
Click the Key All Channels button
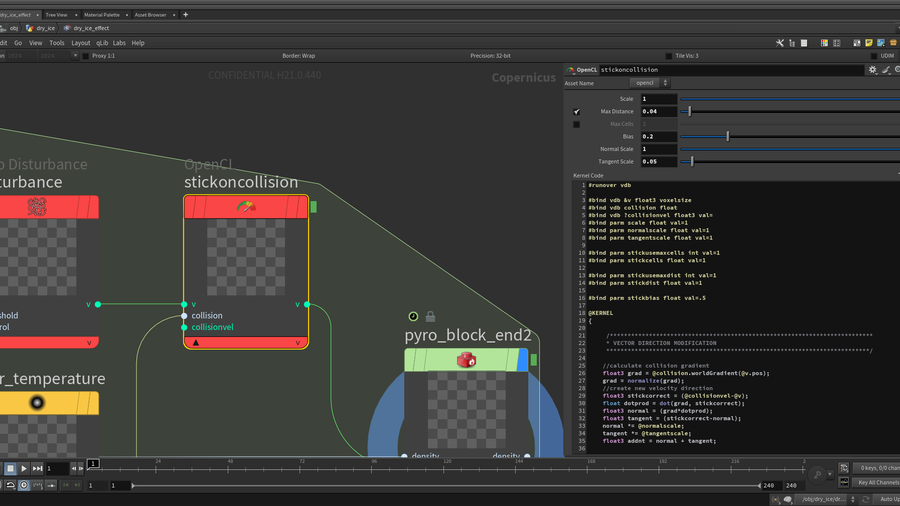pyautogui.click(x=877, y=483)
